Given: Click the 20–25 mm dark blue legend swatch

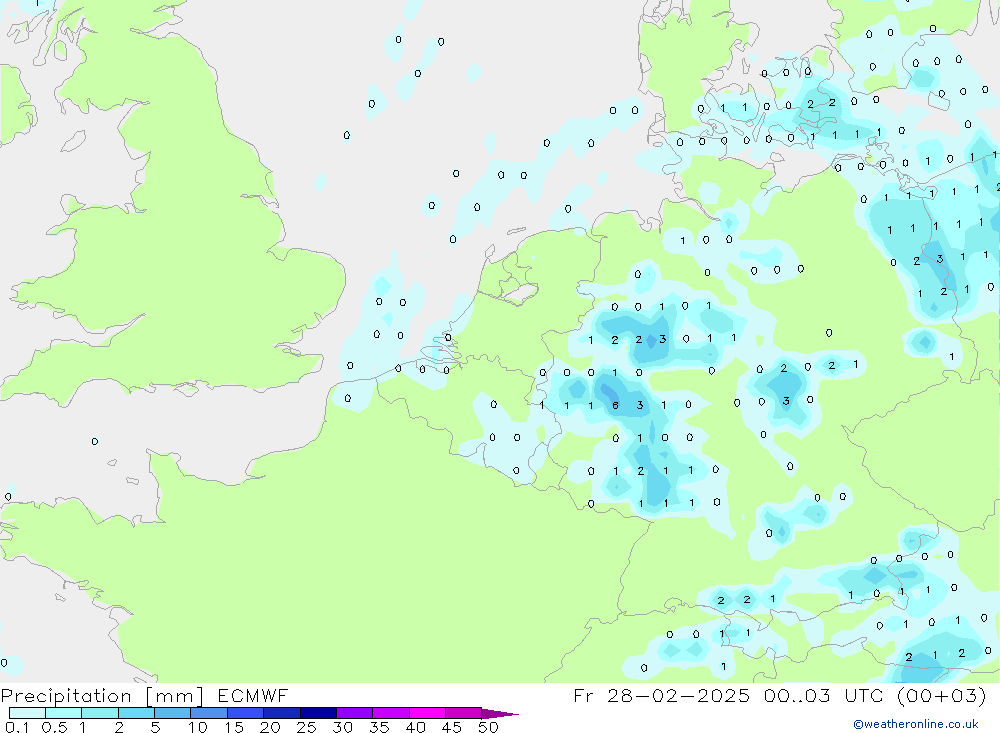Looking at the screenshot, I should coord(281,713).
